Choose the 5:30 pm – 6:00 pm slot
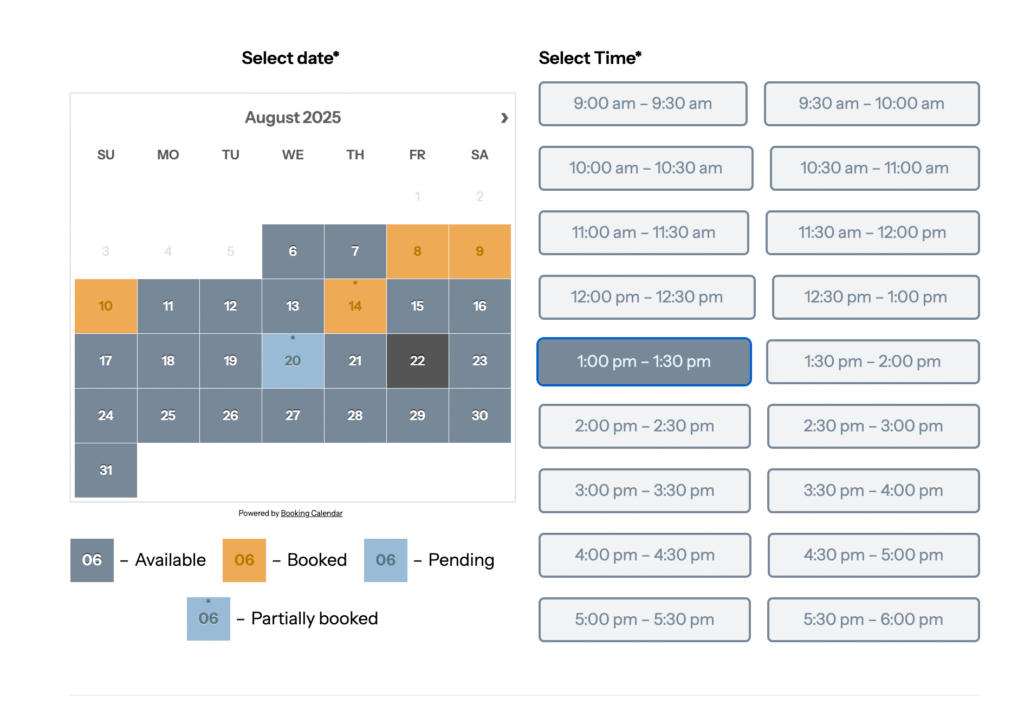1024x710 pixels. click(873, 620)
